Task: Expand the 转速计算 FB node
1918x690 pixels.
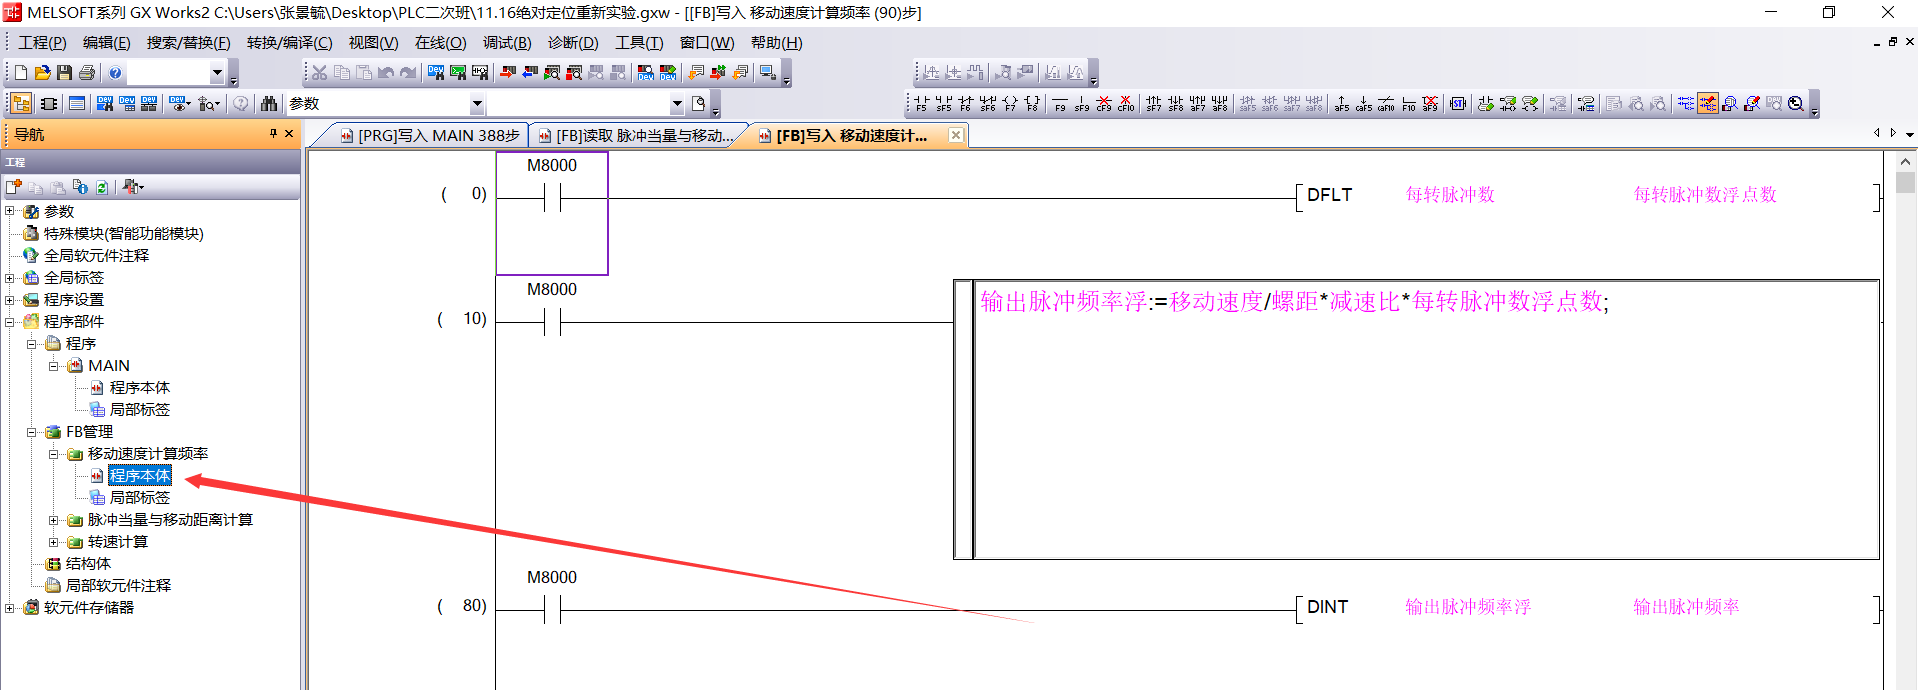Action: pyautogui.click(x=54, y=542)
